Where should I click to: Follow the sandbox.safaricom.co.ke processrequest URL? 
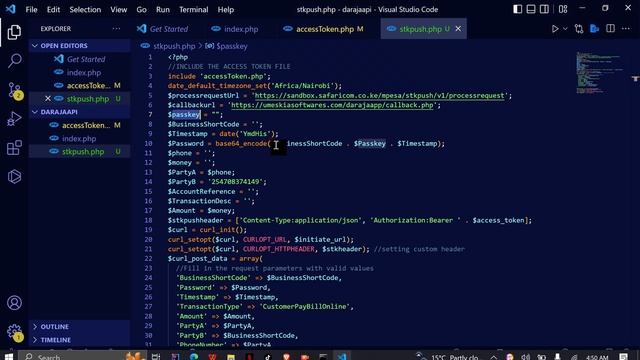(x=380, y=96)
